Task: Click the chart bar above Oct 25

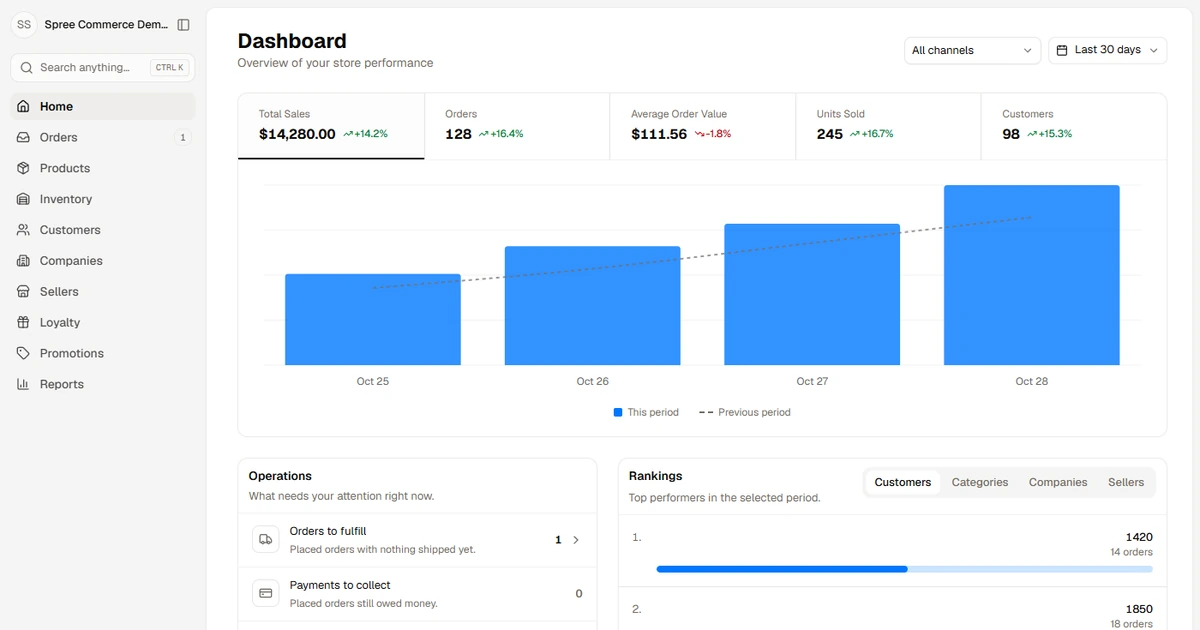Action: pos(373,320)
